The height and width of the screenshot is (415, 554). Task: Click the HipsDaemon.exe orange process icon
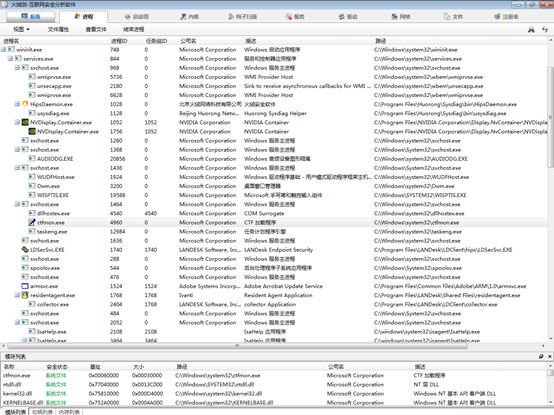click(25, 104)
